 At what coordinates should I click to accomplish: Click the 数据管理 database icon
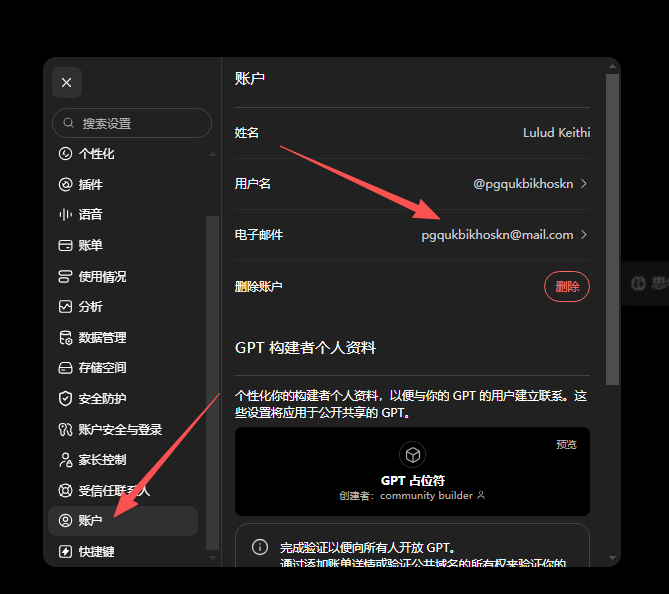click(x=65, y=338)
